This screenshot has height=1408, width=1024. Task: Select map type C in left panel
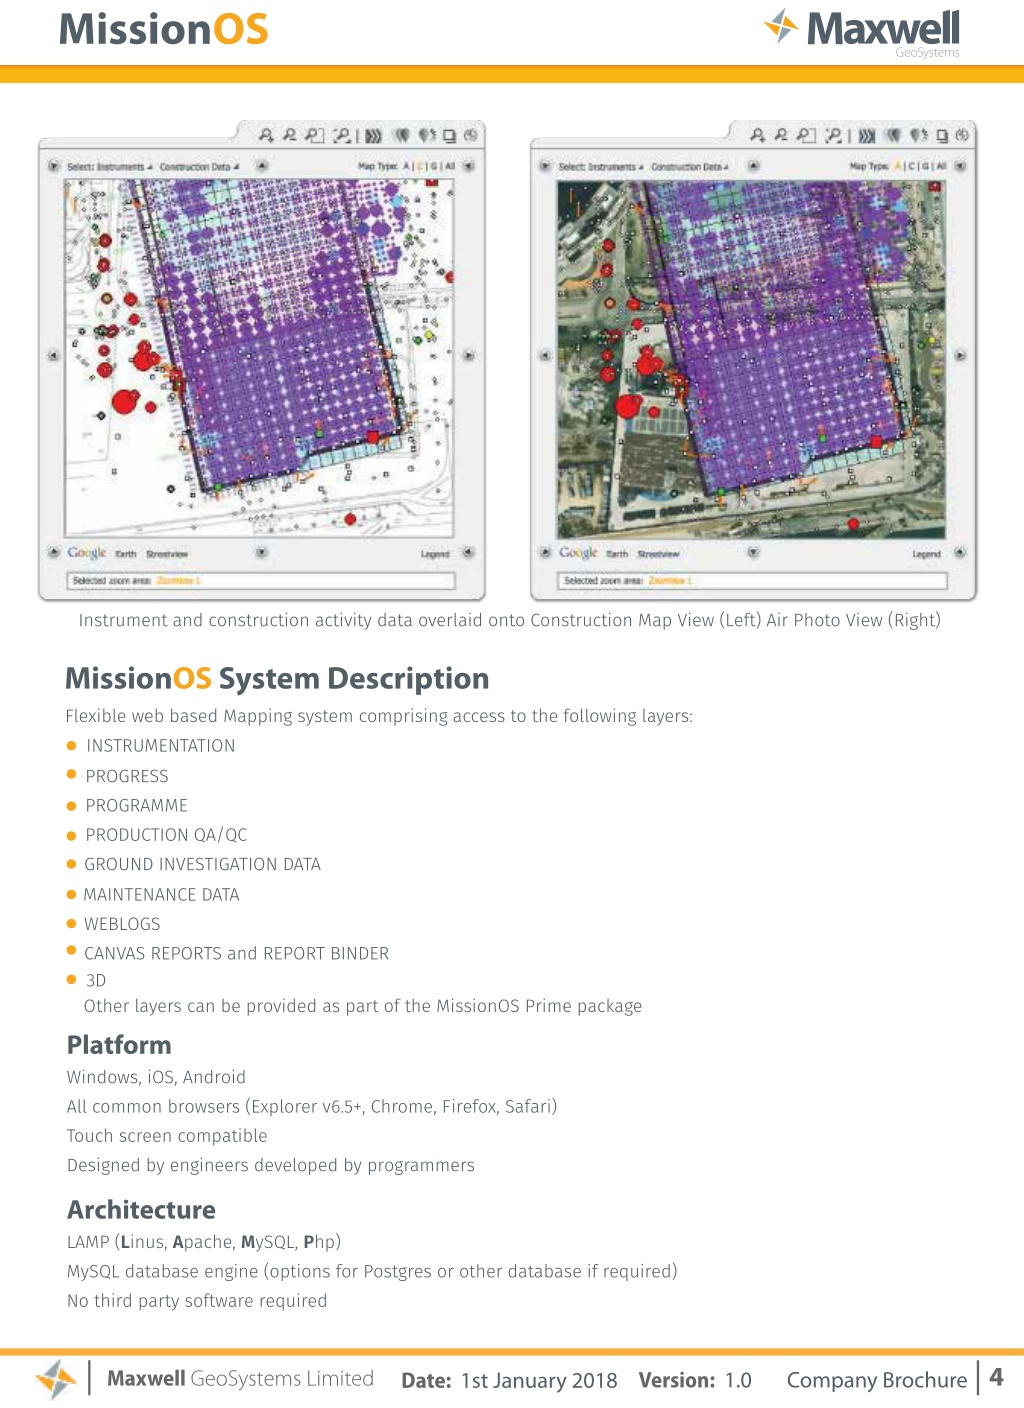click(420, 166)
